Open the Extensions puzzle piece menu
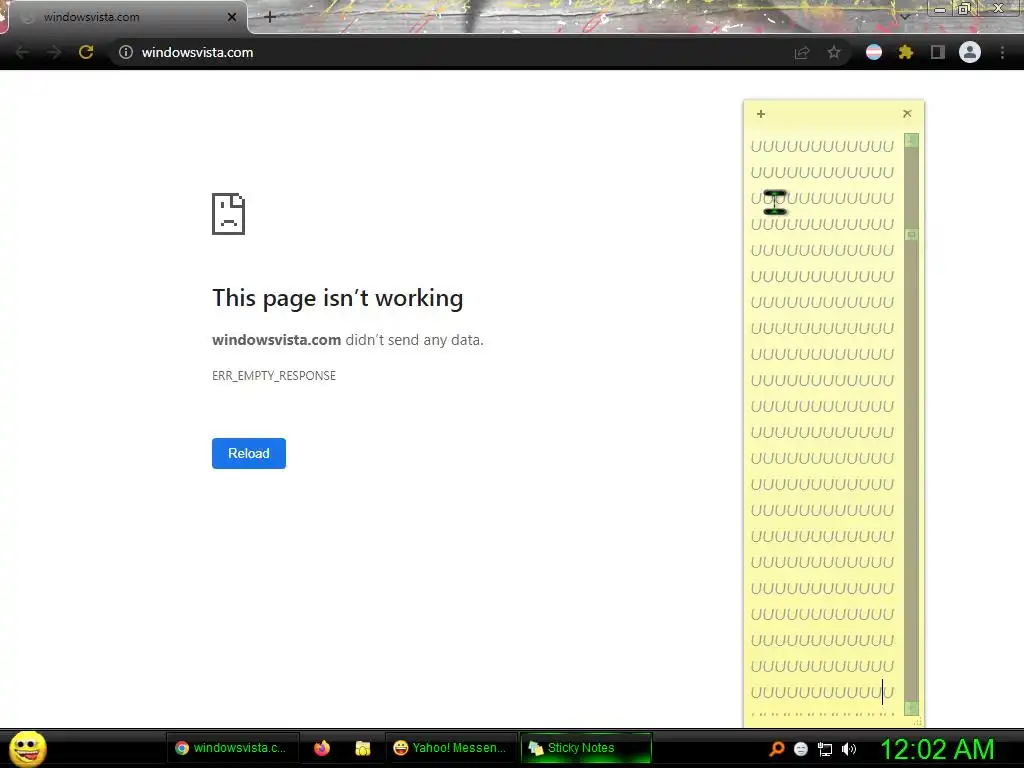This screenshot has height=768, width=1024. pyautogui.click(x=906, y=52)
